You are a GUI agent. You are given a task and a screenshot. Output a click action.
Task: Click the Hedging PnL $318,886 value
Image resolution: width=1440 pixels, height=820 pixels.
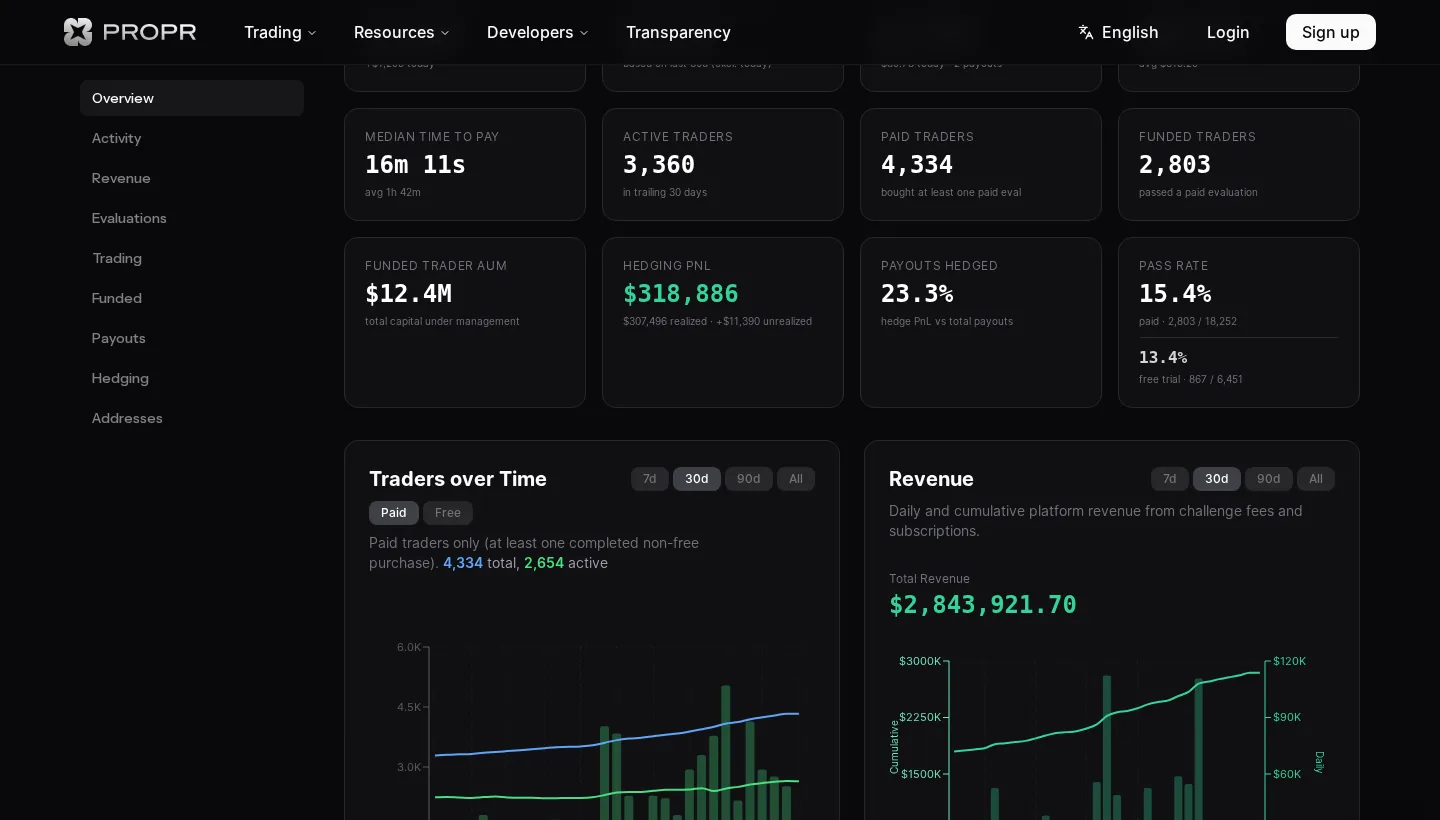[x=681, y=294]
